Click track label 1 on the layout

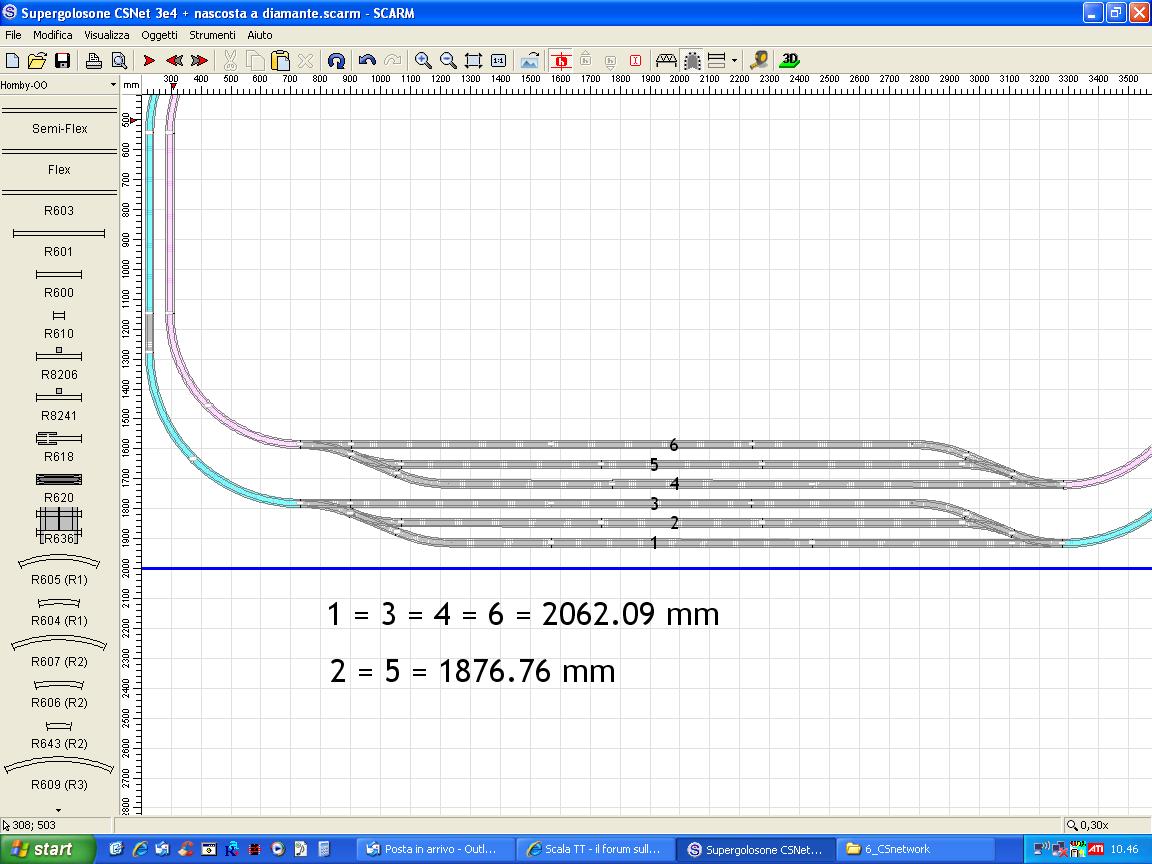pyautogui.click(x=654, y=544)
